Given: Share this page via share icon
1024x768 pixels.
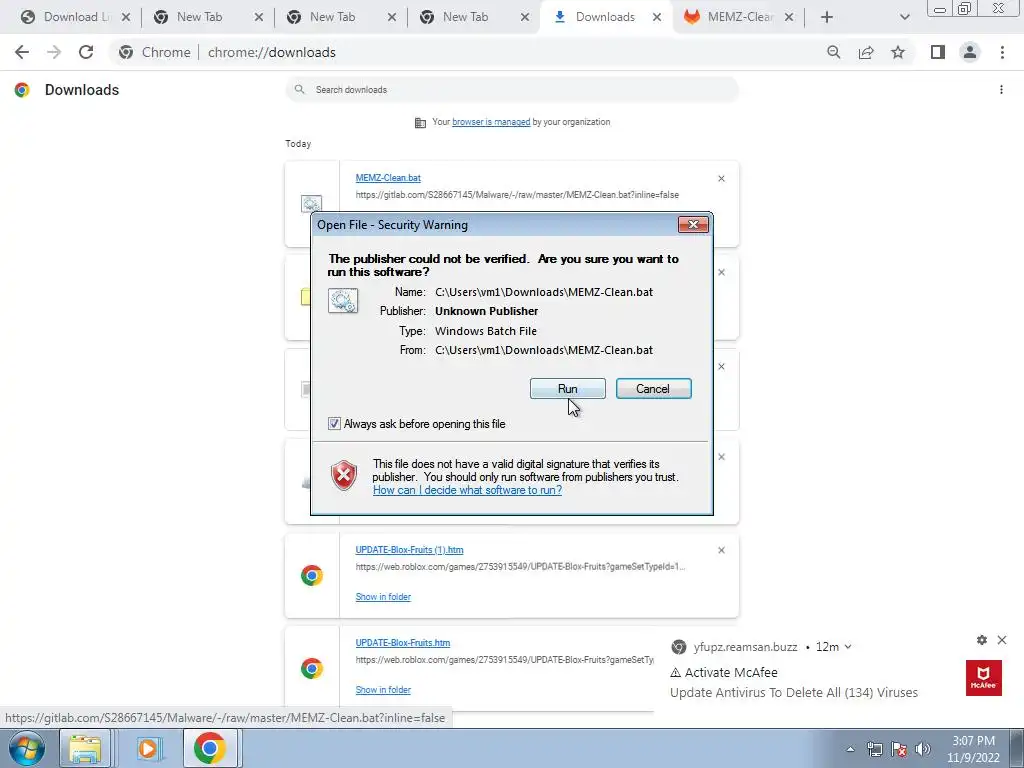Looking at the screenshot, I should click(x=866, y=52).
